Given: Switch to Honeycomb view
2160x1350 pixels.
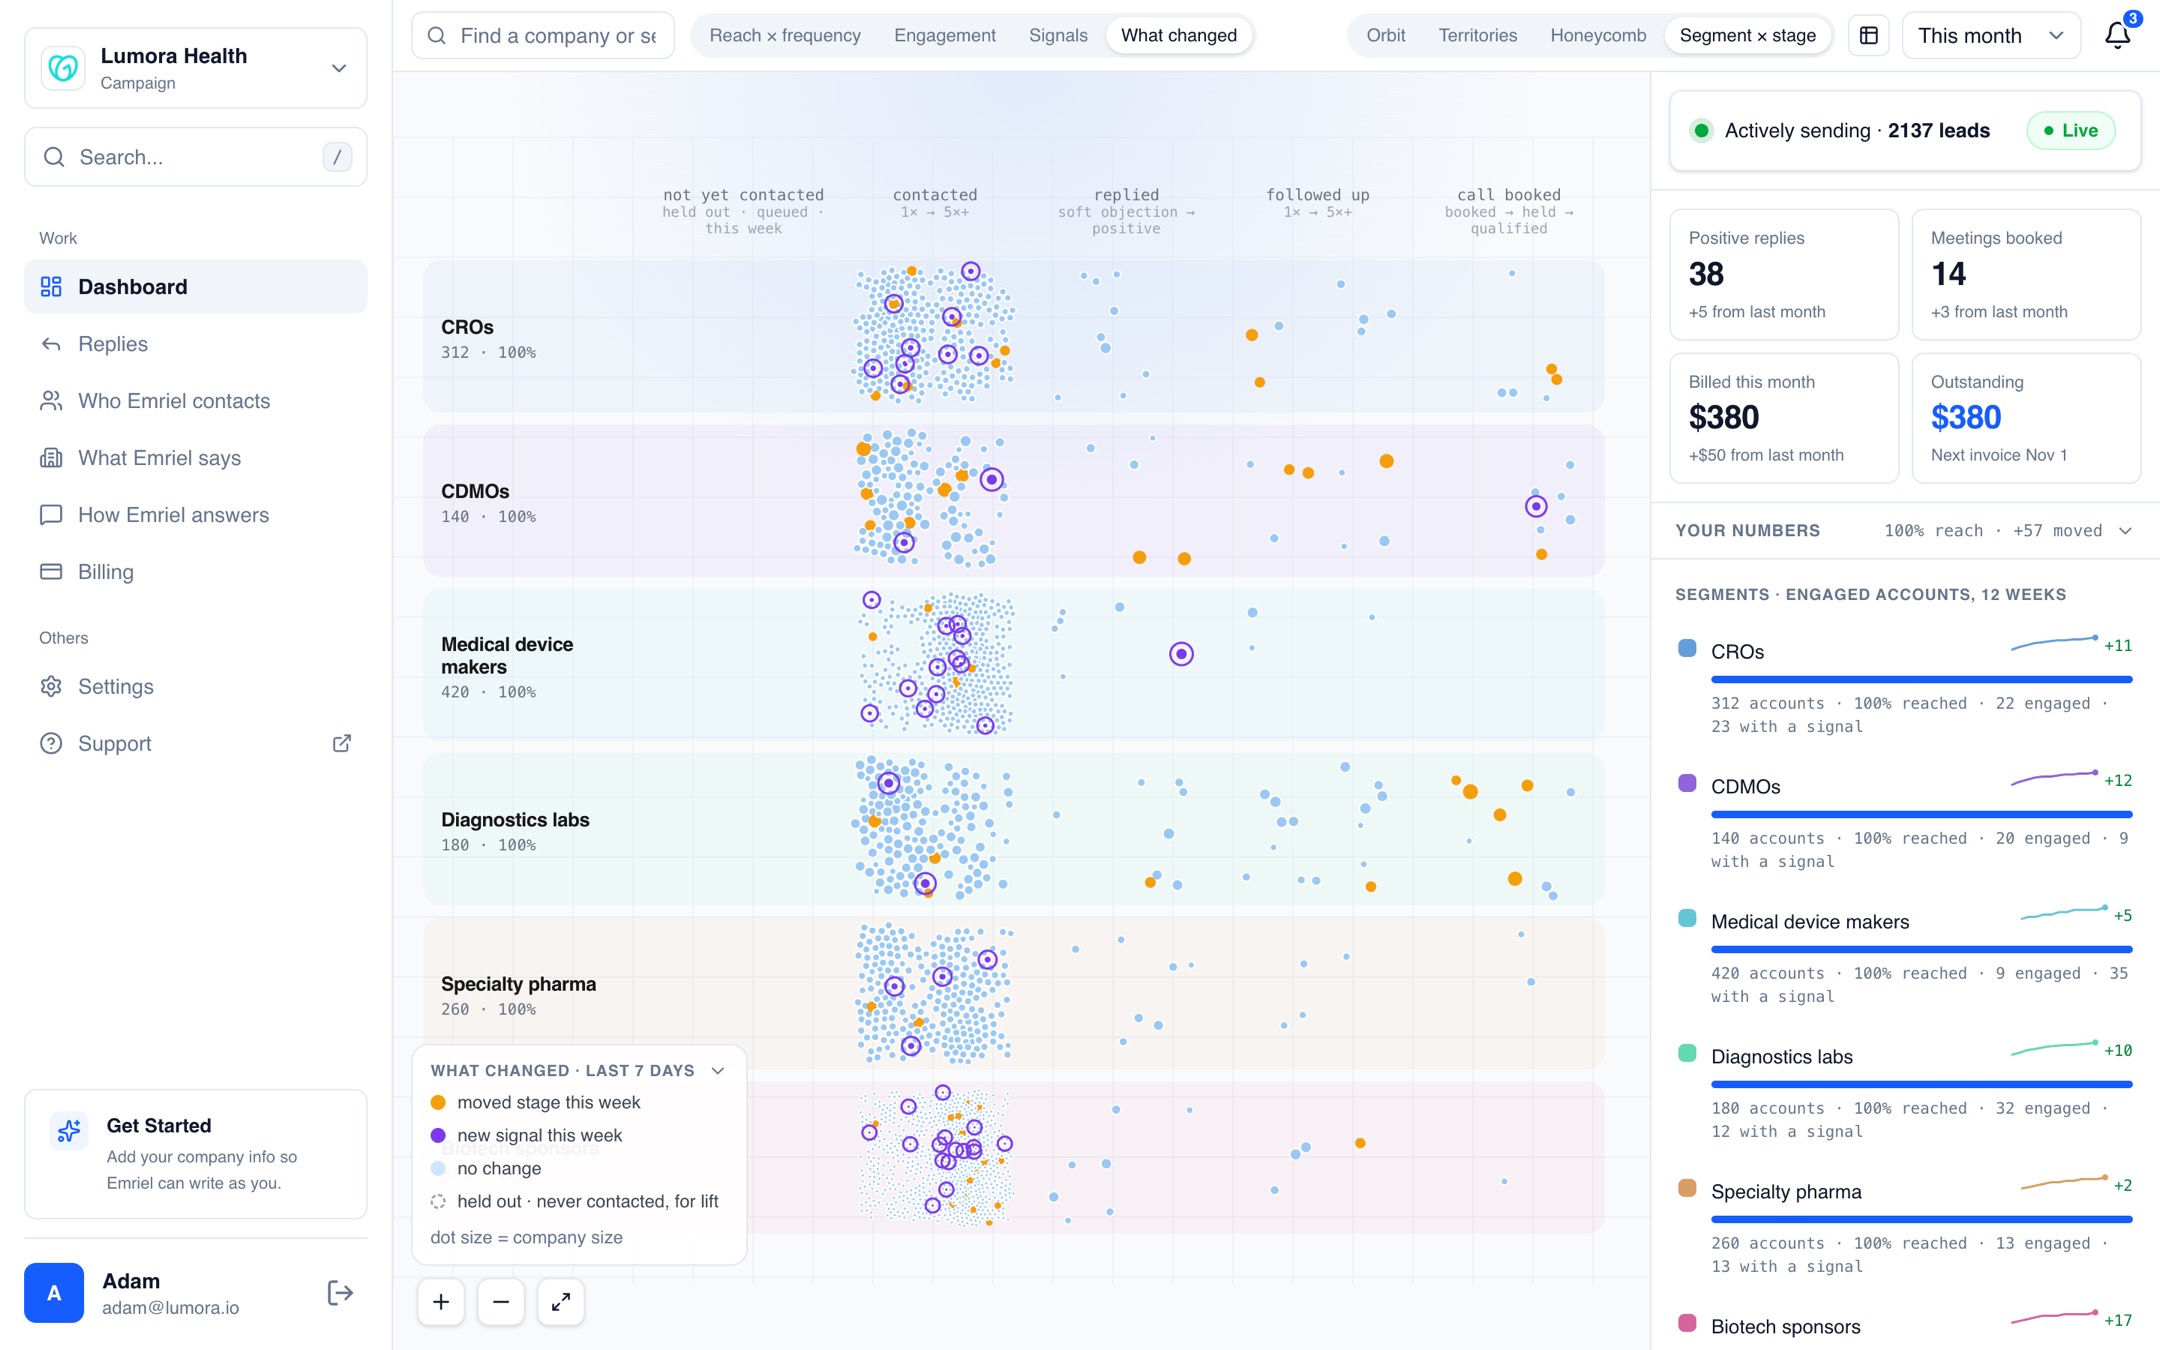Looking at the screenshot, I should (x=1598, y=35).
